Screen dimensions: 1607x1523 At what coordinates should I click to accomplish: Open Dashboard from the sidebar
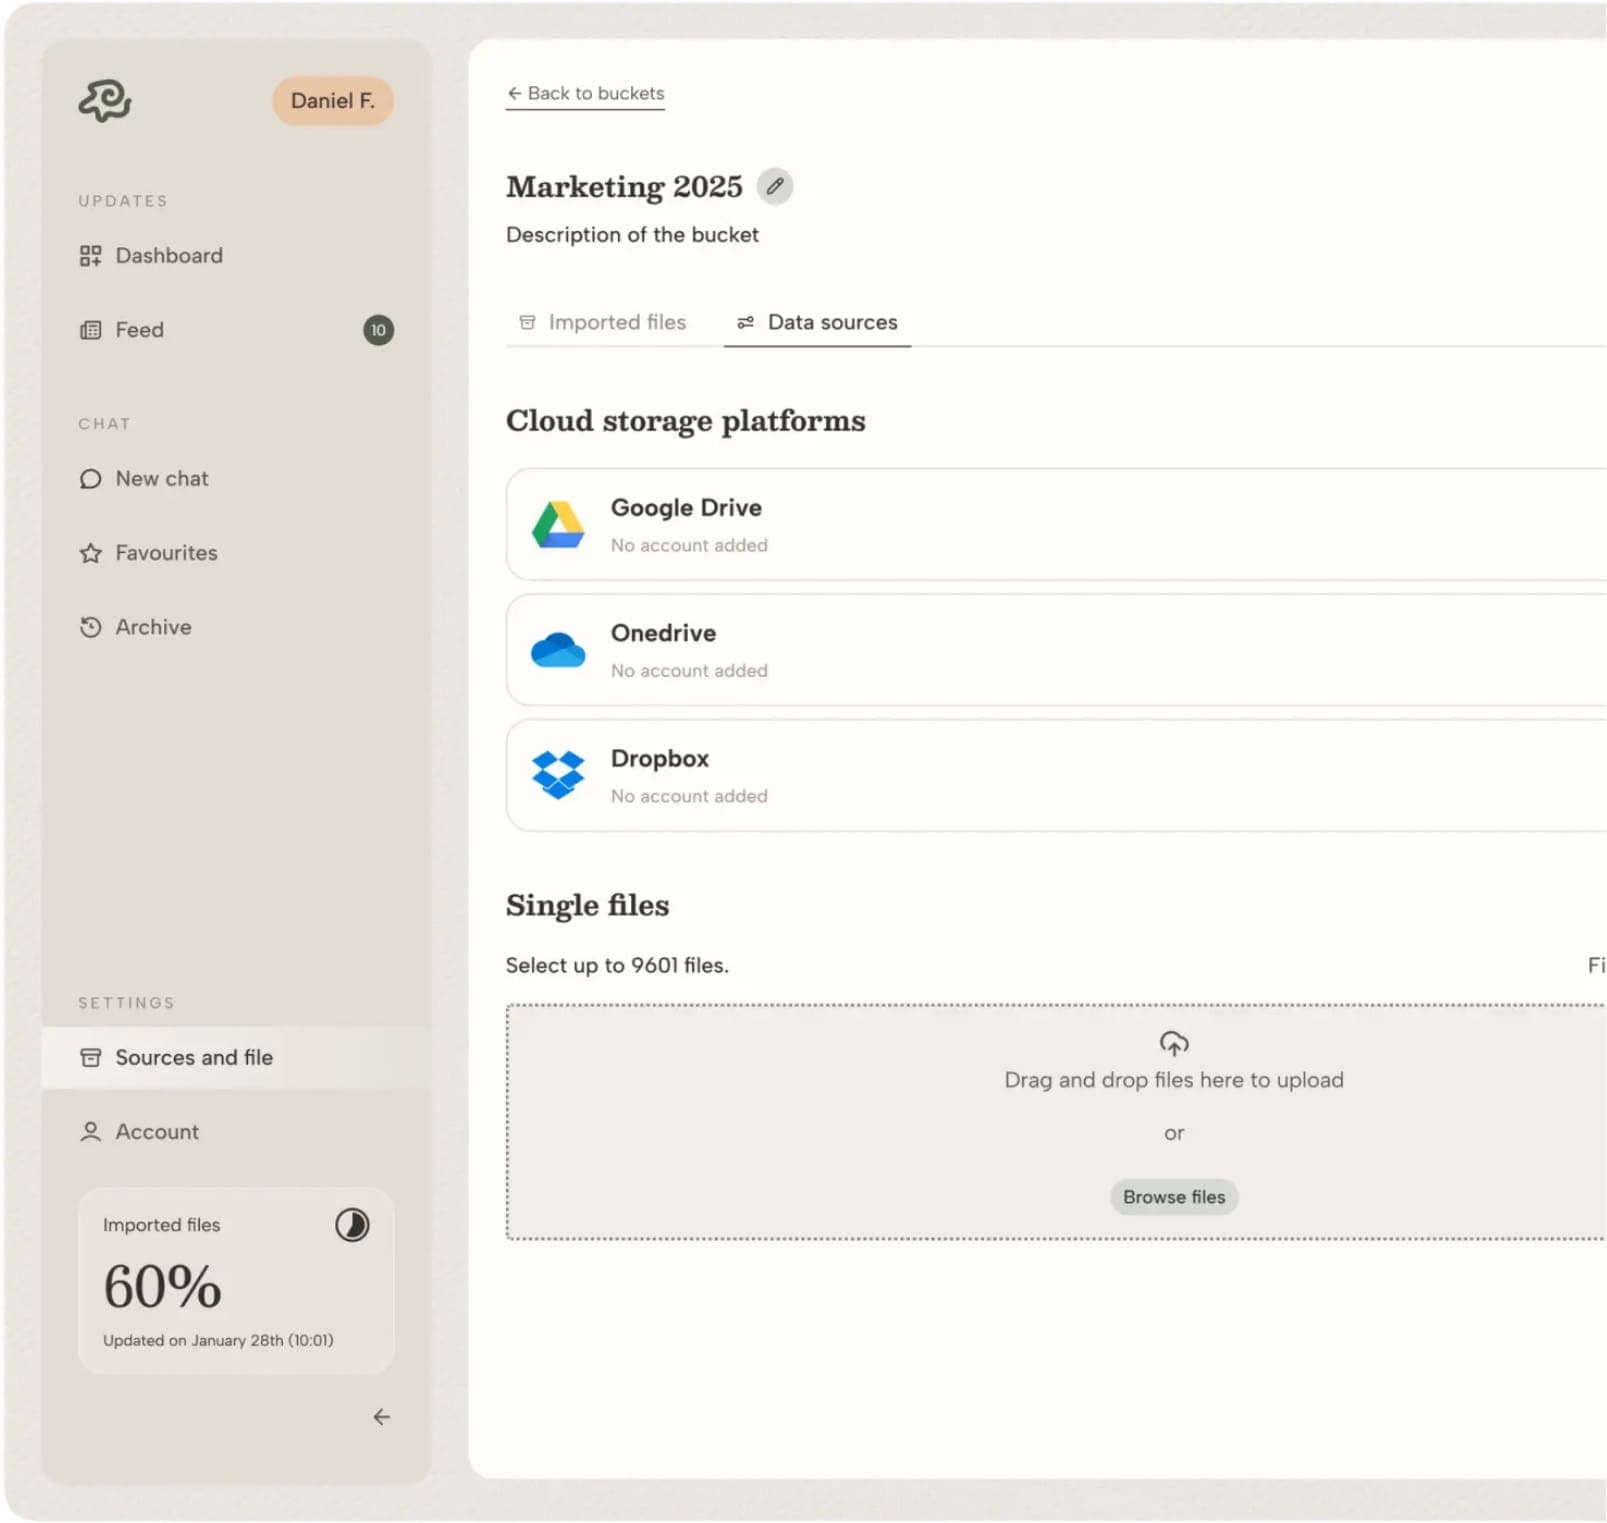click(168, 256)
